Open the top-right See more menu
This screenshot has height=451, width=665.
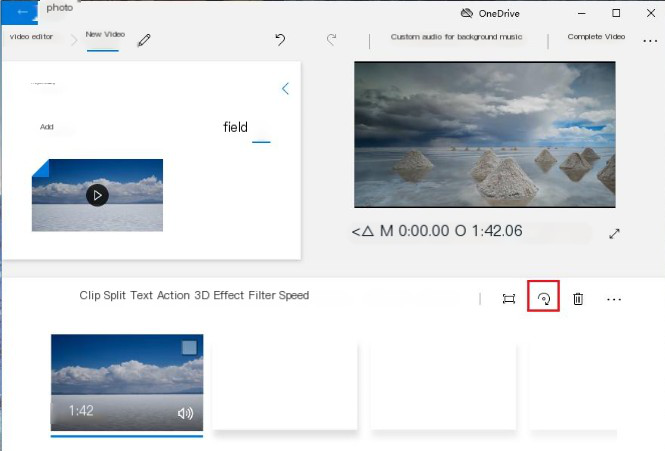[x=650, y=40]
